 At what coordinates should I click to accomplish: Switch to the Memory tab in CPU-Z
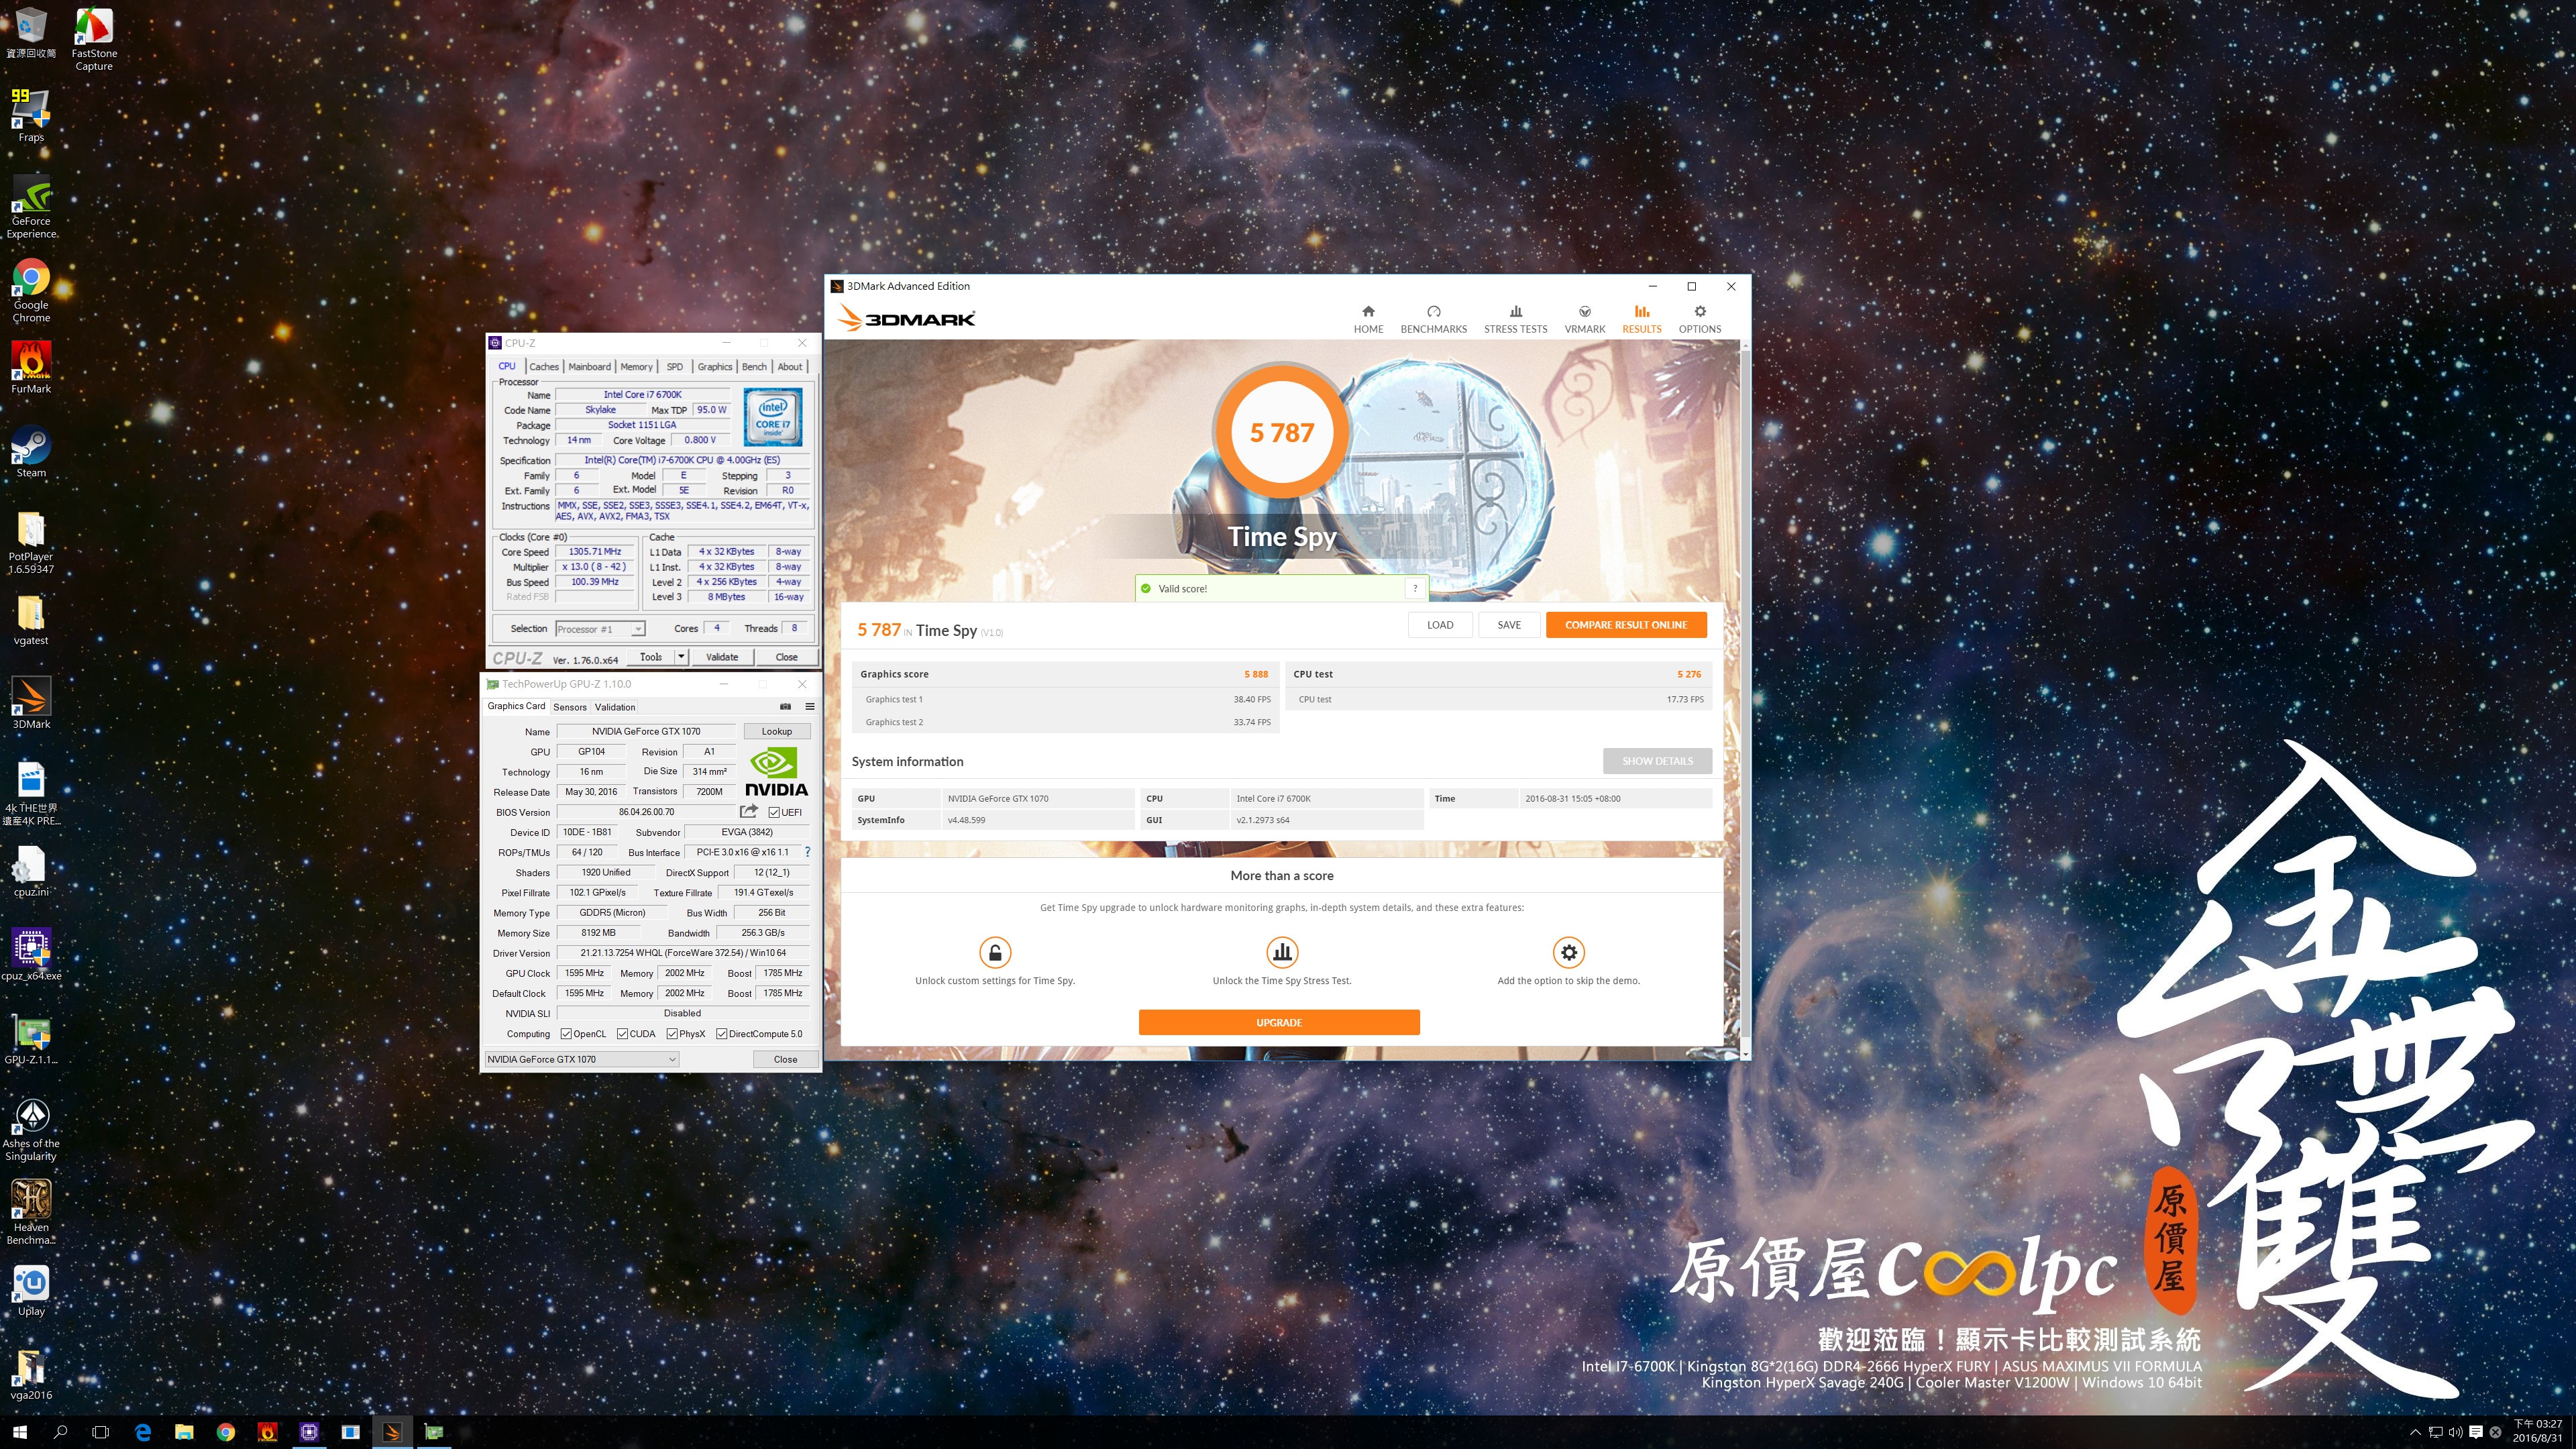tap(636, 367)
